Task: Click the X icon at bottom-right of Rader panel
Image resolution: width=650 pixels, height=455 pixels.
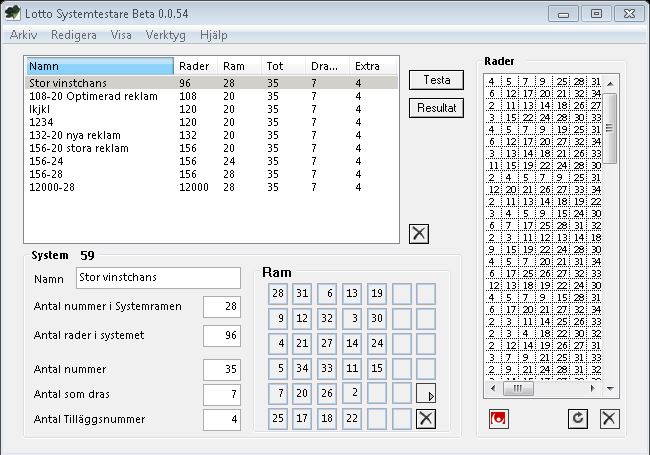Action: point(610,418)
